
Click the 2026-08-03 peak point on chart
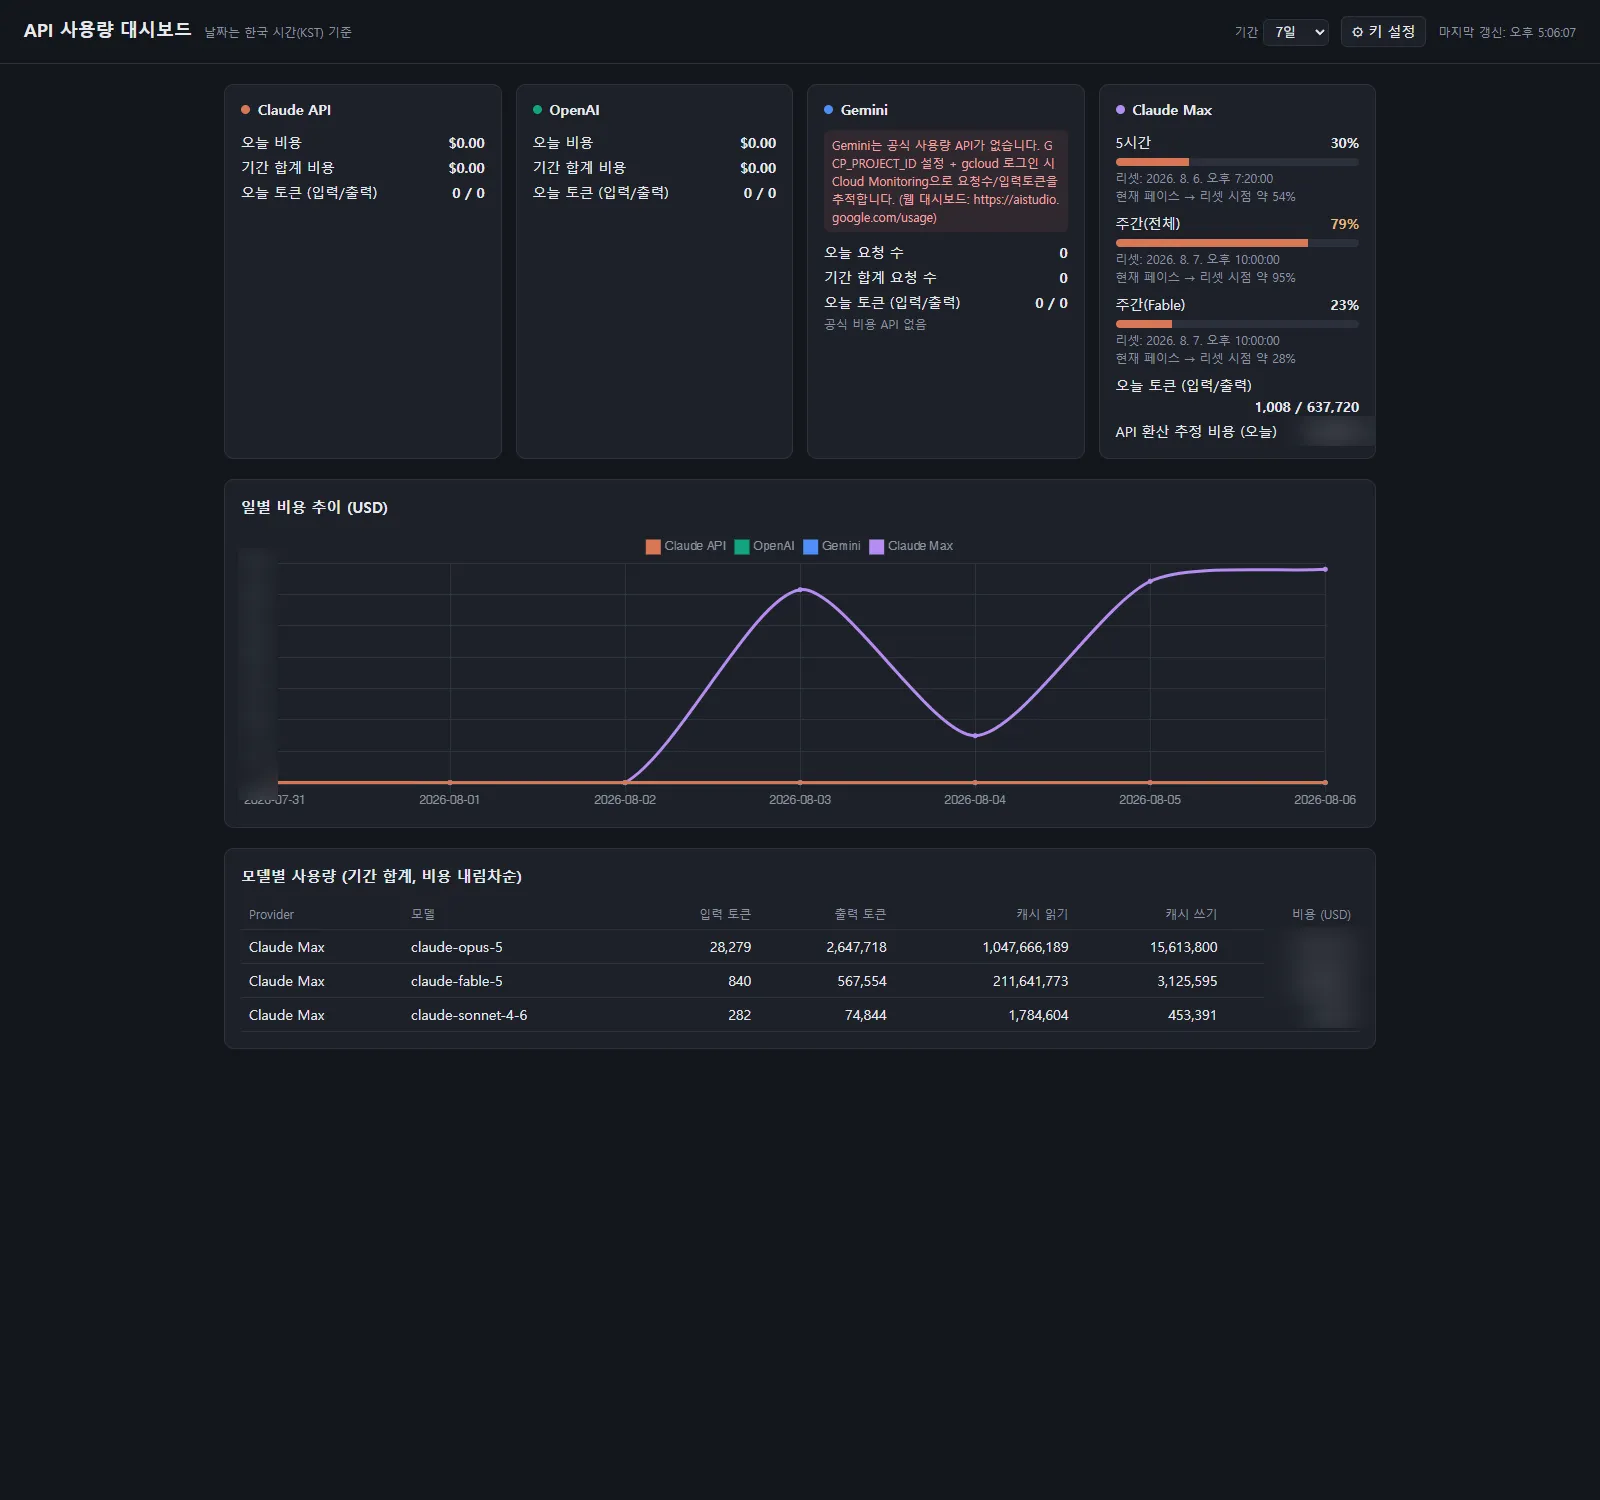800,590
